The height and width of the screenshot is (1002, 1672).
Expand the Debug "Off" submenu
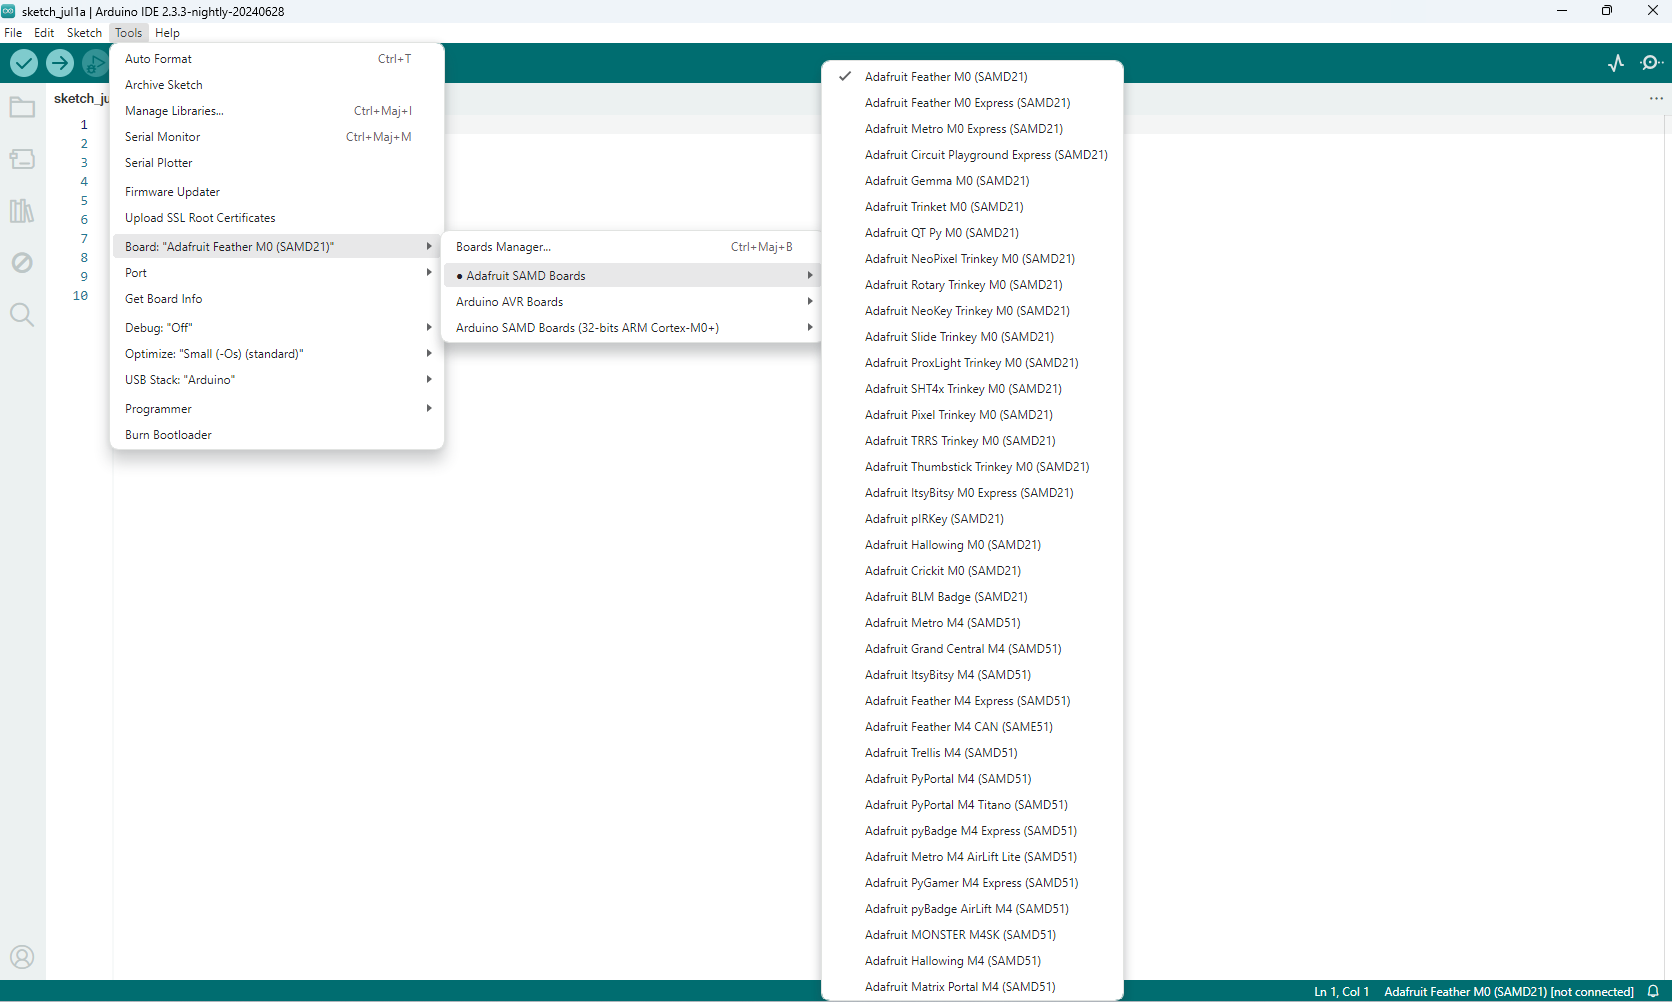pyautogui.click(x=277, y=328)
